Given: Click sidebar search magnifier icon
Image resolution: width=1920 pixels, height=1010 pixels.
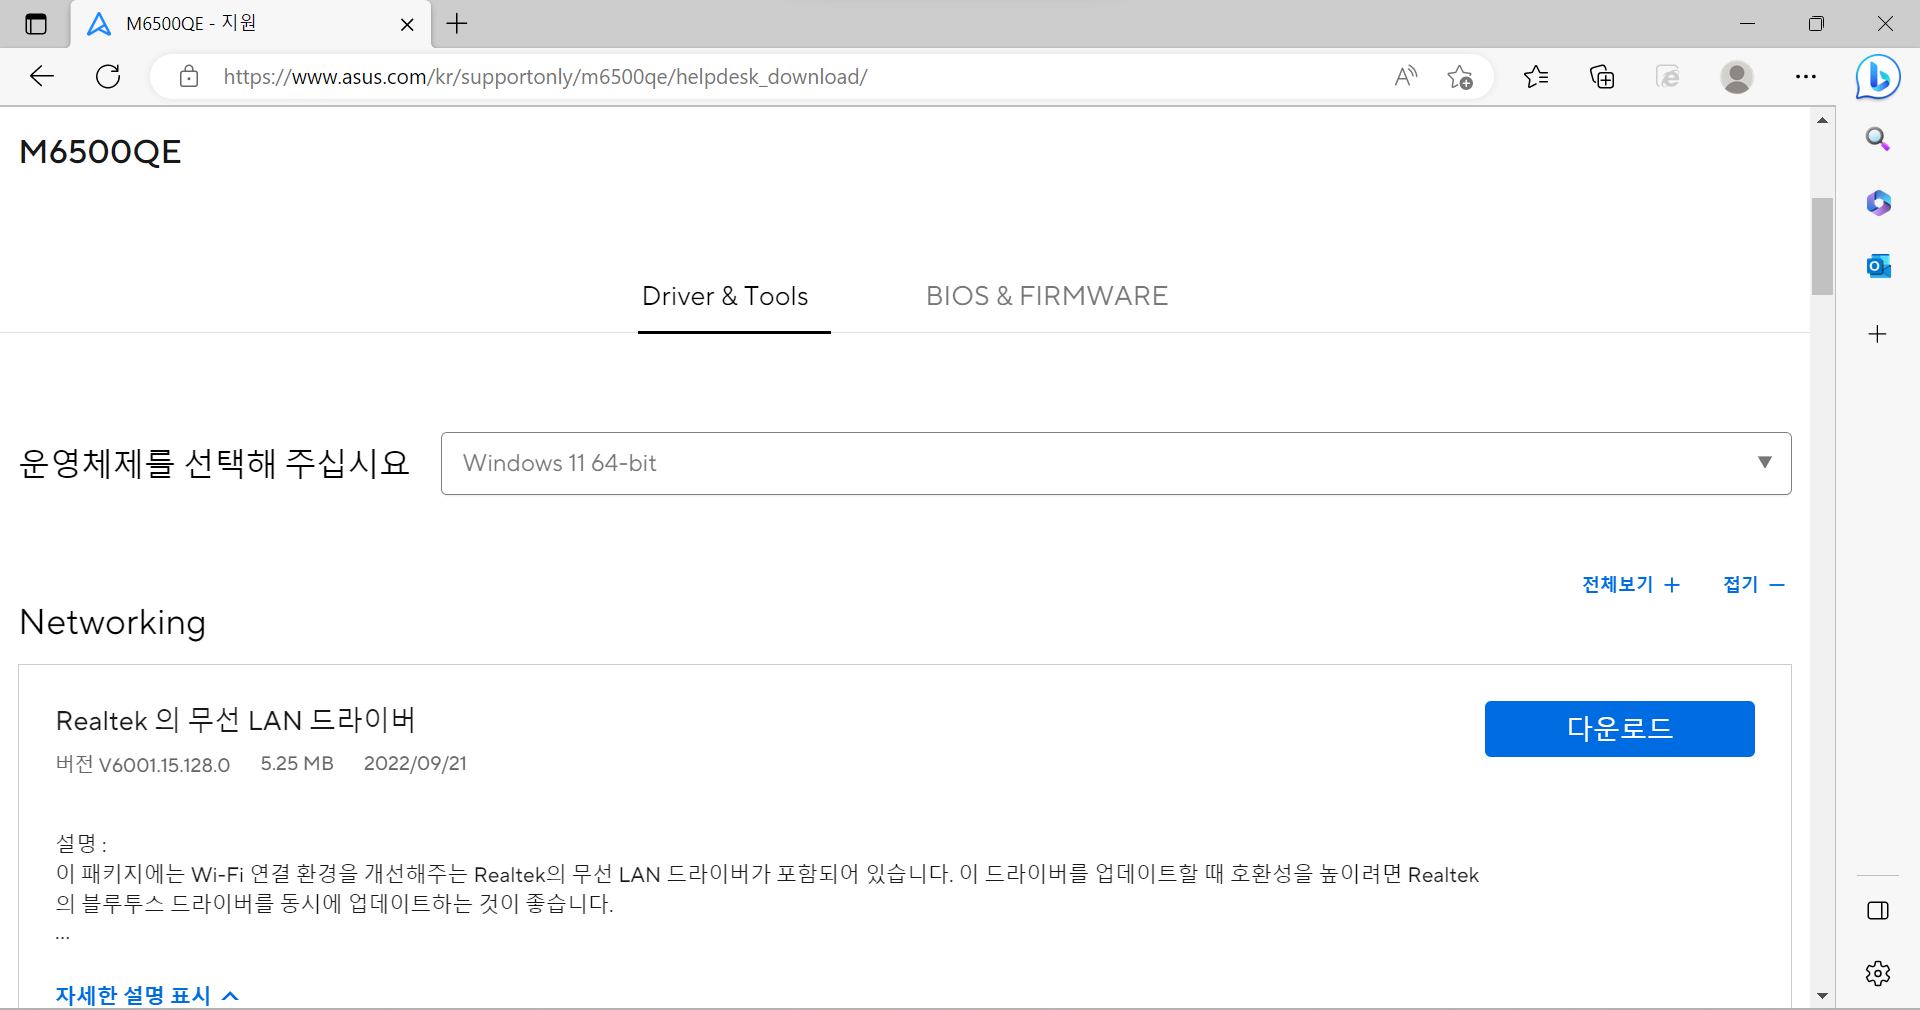Looking at the screenshot, I should pos(1878,139).
